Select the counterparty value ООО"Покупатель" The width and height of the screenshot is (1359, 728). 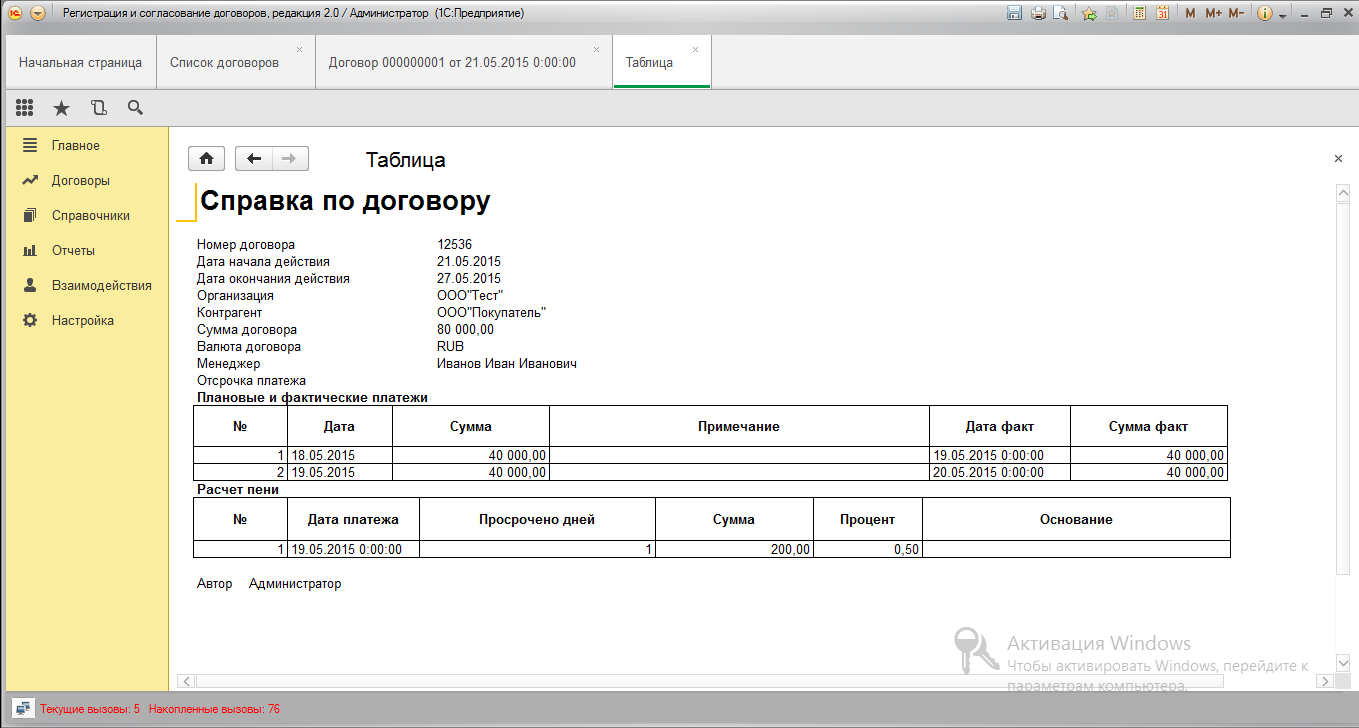point(491,313)
